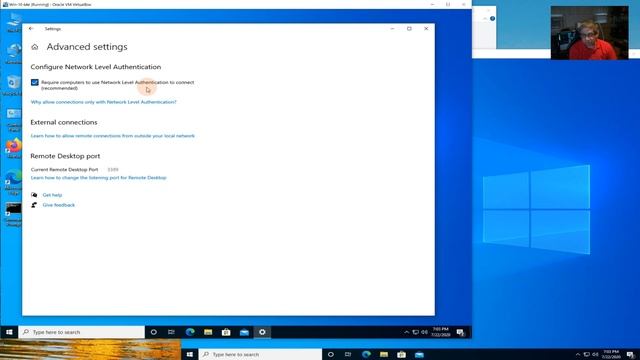Click the Get help chat bubble icon
Viewport: 640px width, 360px height.
[x=34, y=195]
